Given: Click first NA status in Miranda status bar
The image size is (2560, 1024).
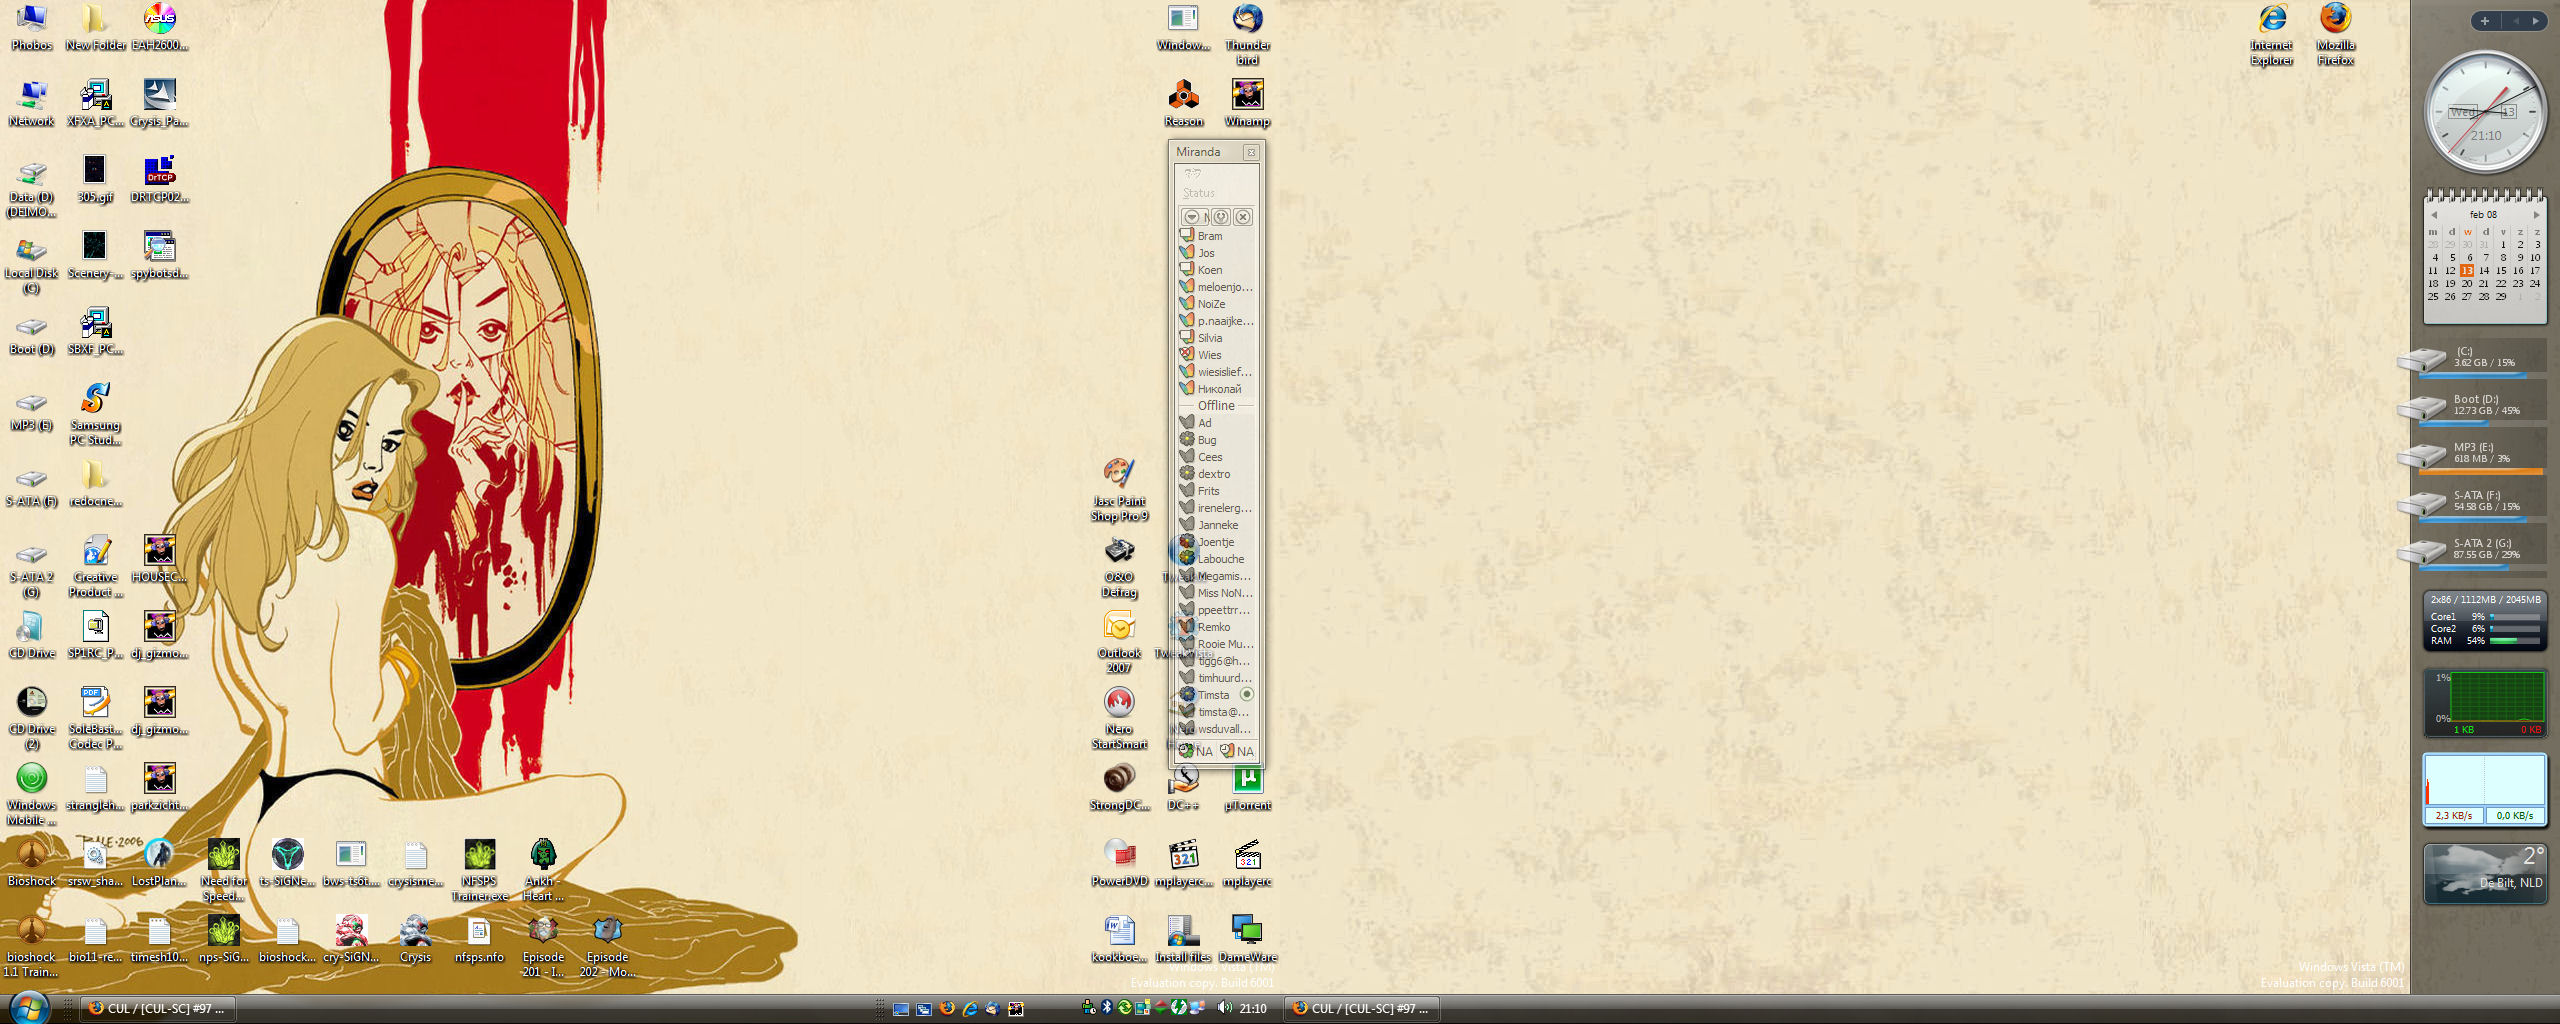Looking at the screenshot, I should (1196, 751).
